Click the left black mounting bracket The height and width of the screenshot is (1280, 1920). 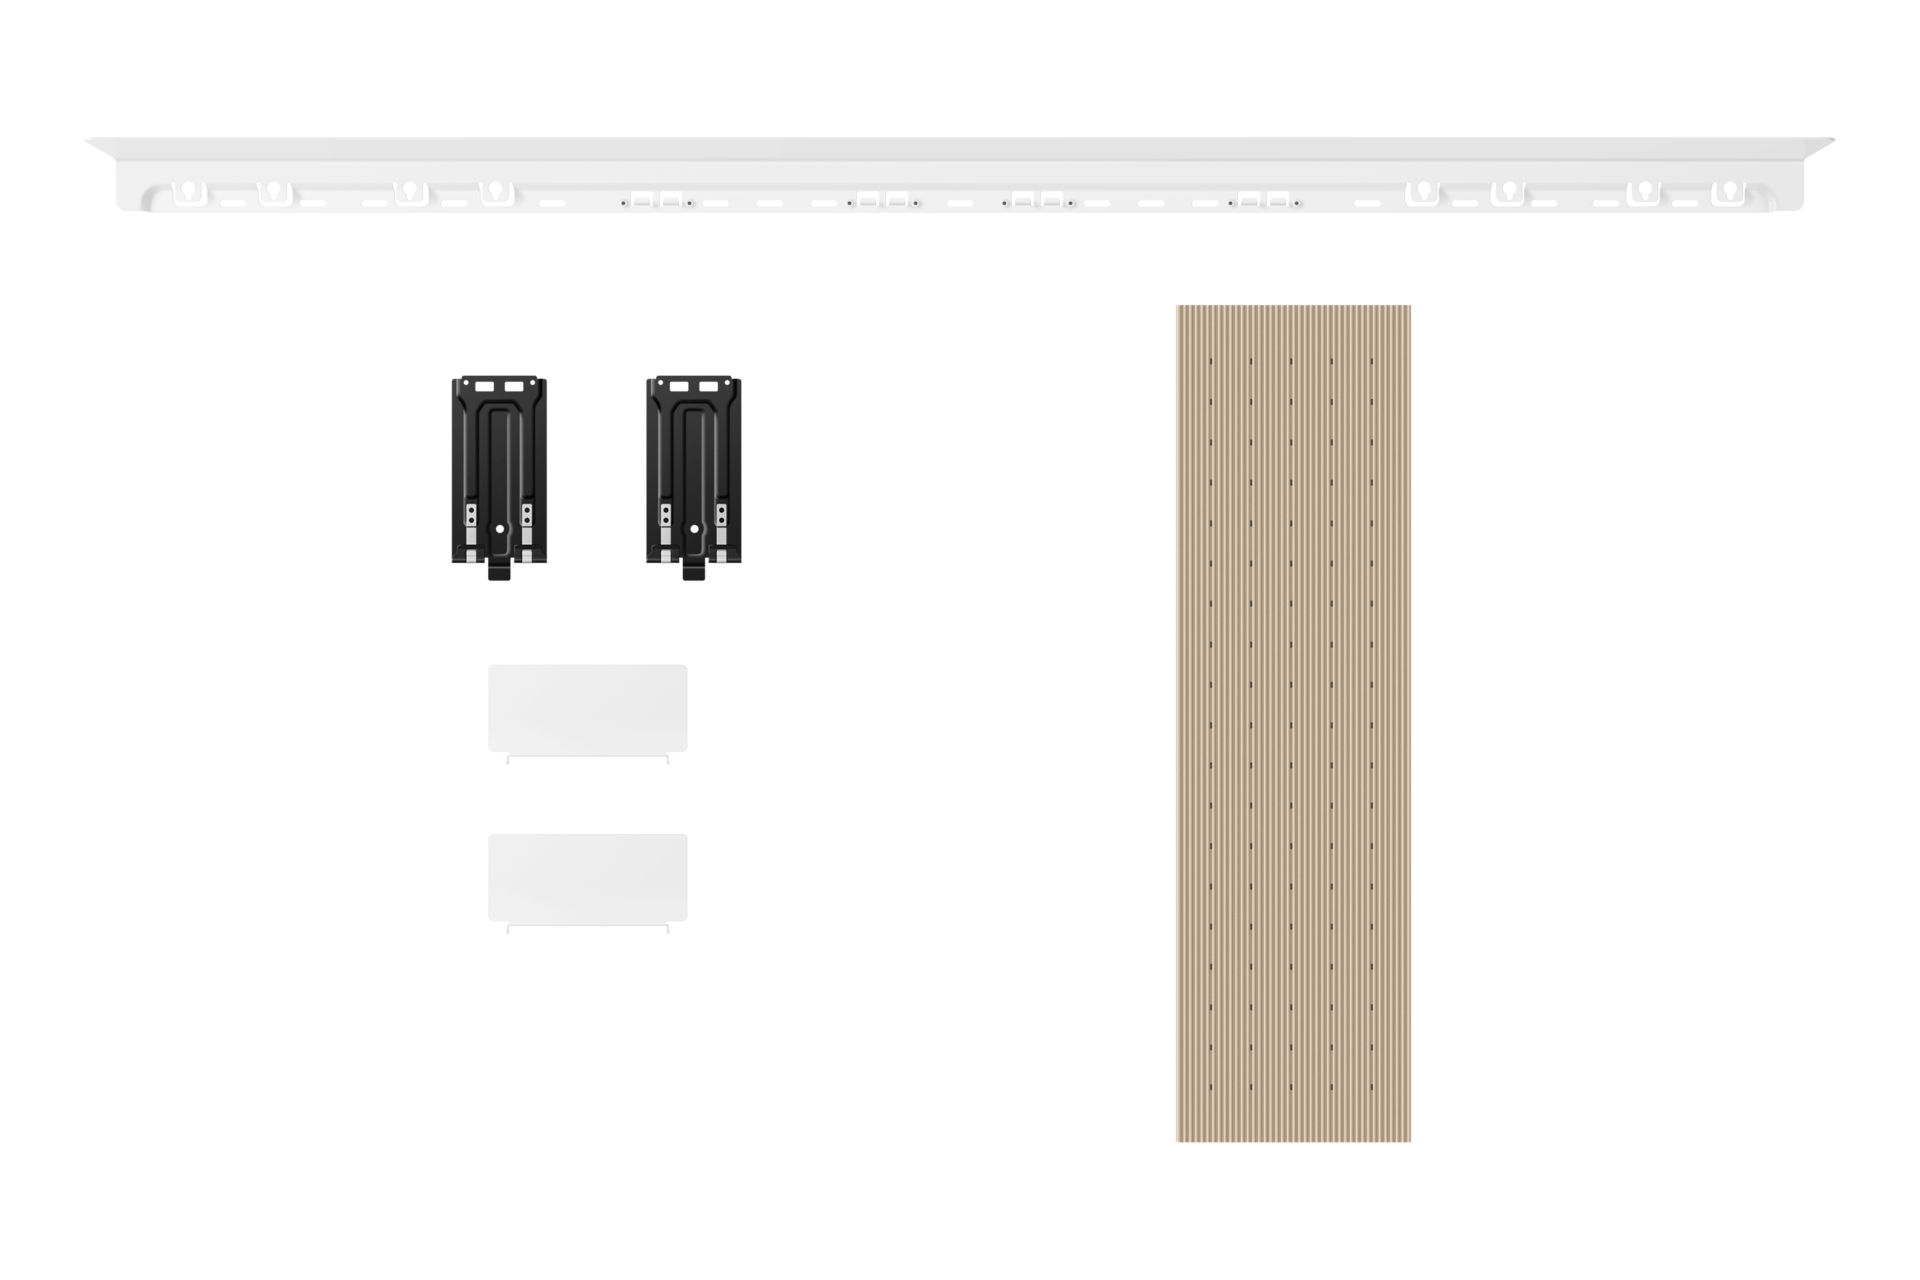coord(499,468)
